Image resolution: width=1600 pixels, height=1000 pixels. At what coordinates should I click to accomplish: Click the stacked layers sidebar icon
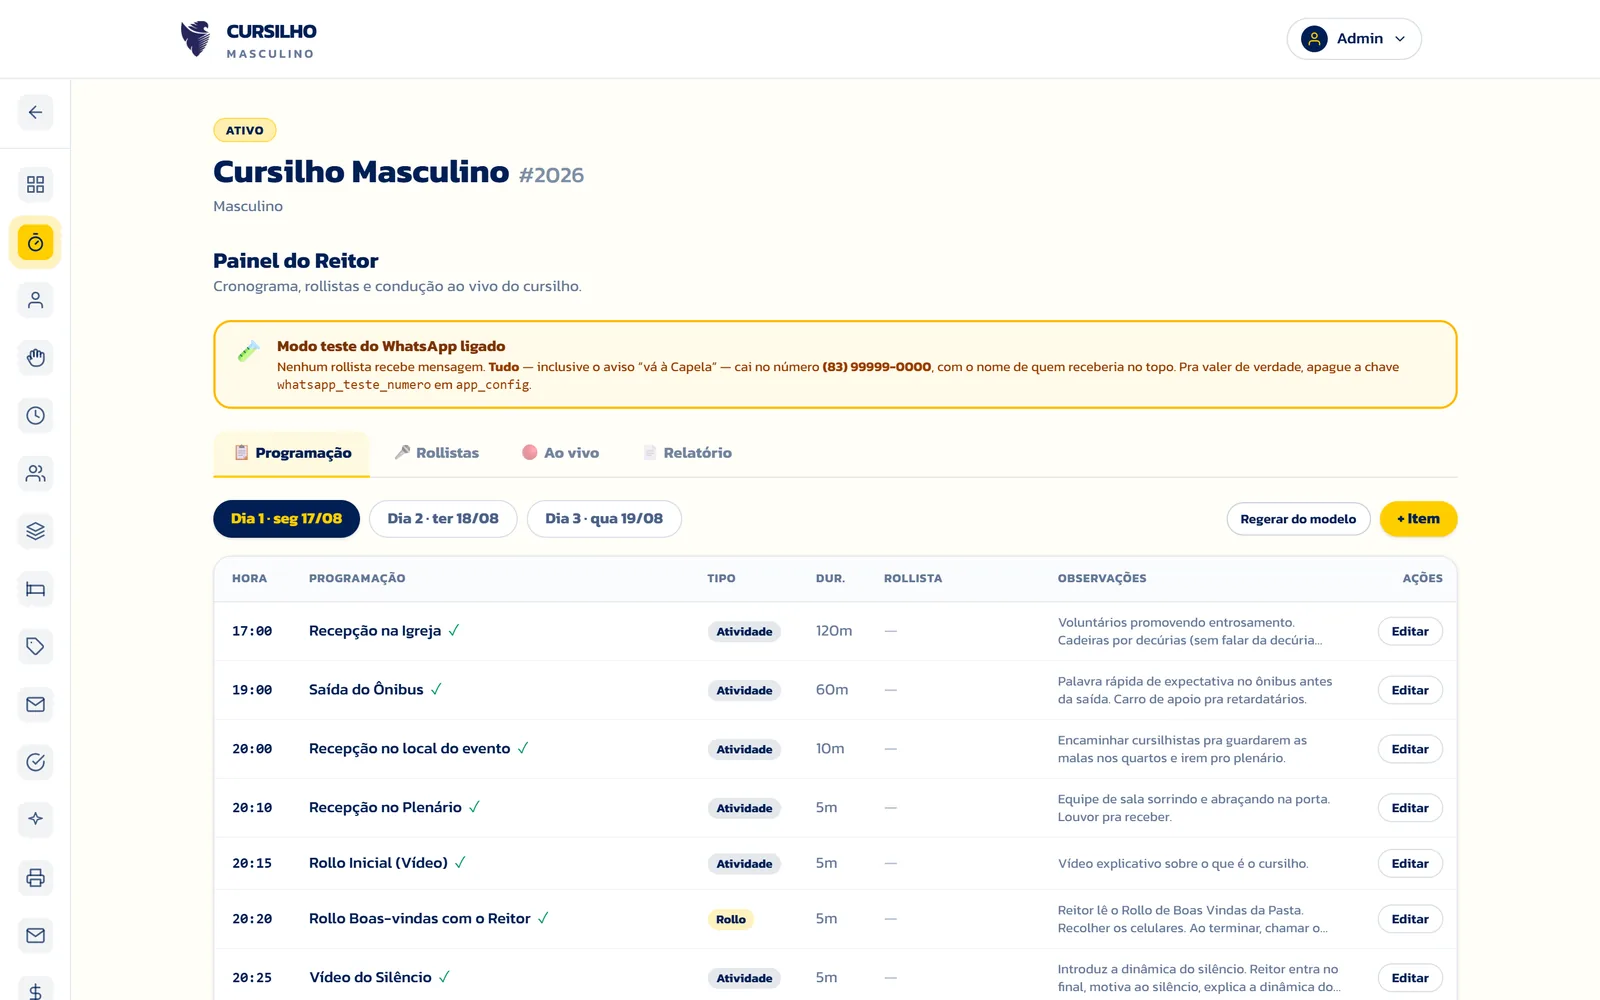pyautogui.click(x=35, y=531)
